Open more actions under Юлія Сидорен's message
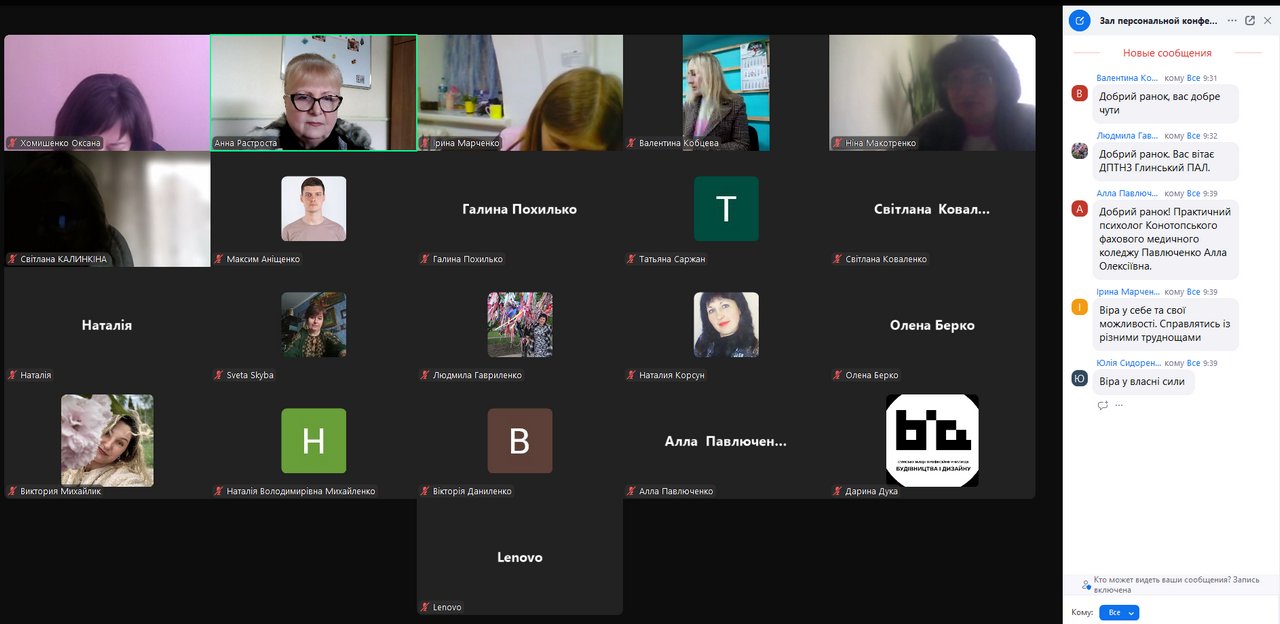The image size is (1280, 624). tap(1119, 405)
